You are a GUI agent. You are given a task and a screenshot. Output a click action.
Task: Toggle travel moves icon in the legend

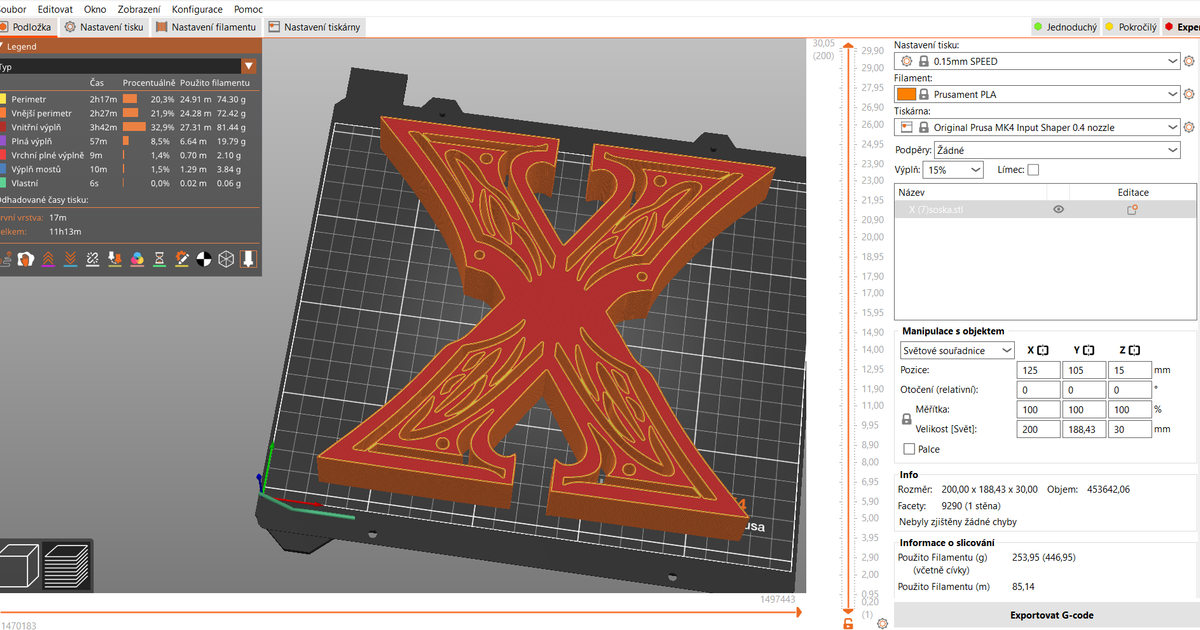pyautogui.click(x=7, y=258)
